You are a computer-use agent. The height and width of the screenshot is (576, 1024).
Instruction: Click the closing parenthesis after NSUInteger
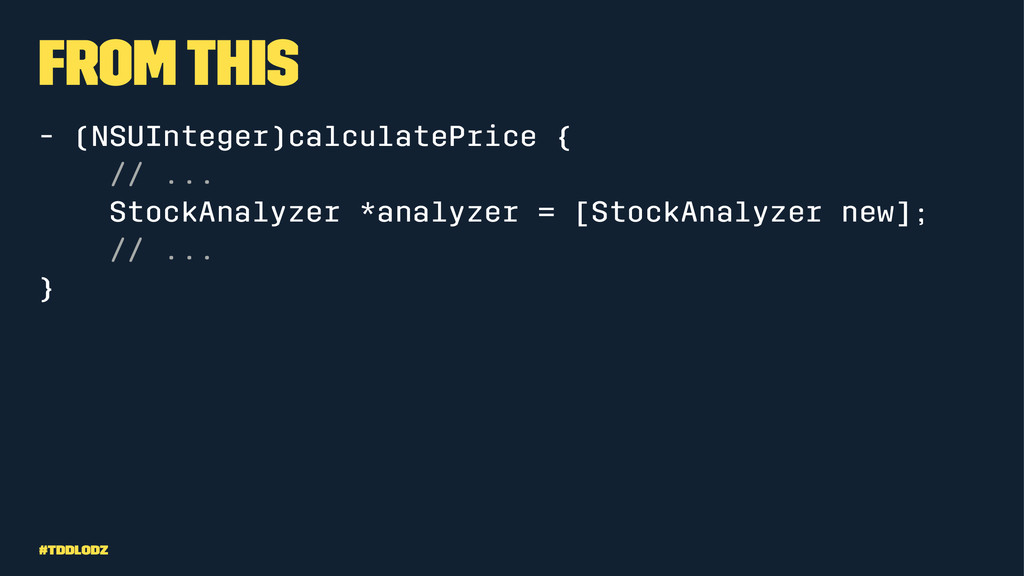pos(278,137)
